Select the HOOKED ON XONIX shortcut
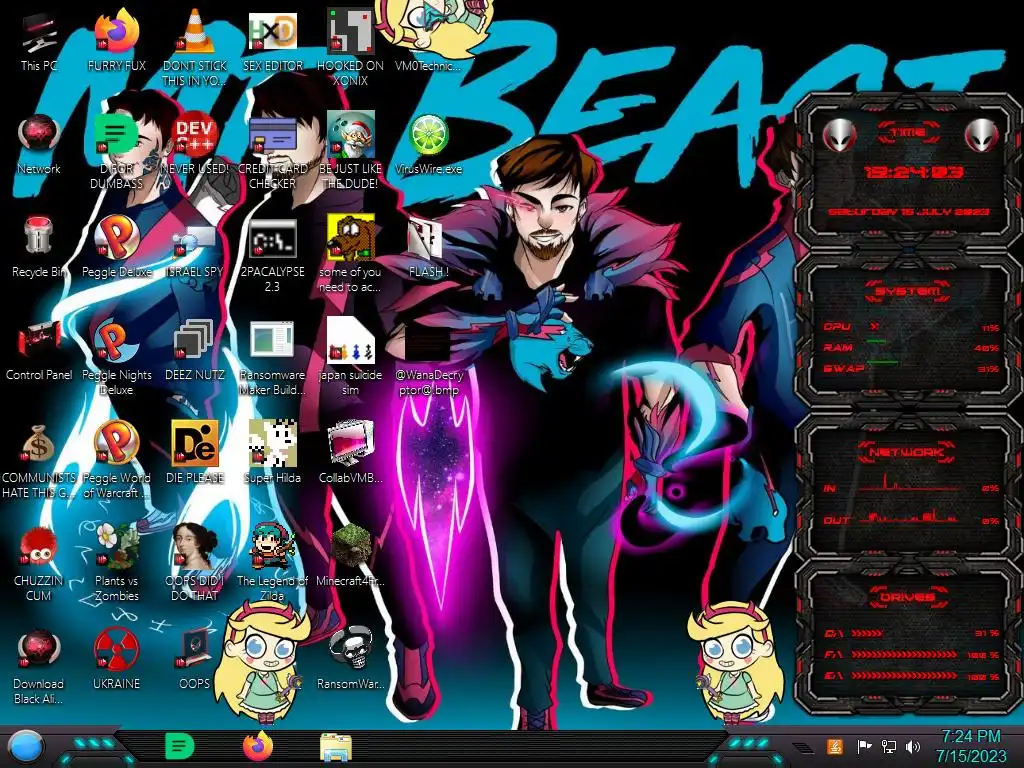This screenshot has width=1024, height=768. click(350, 47)
